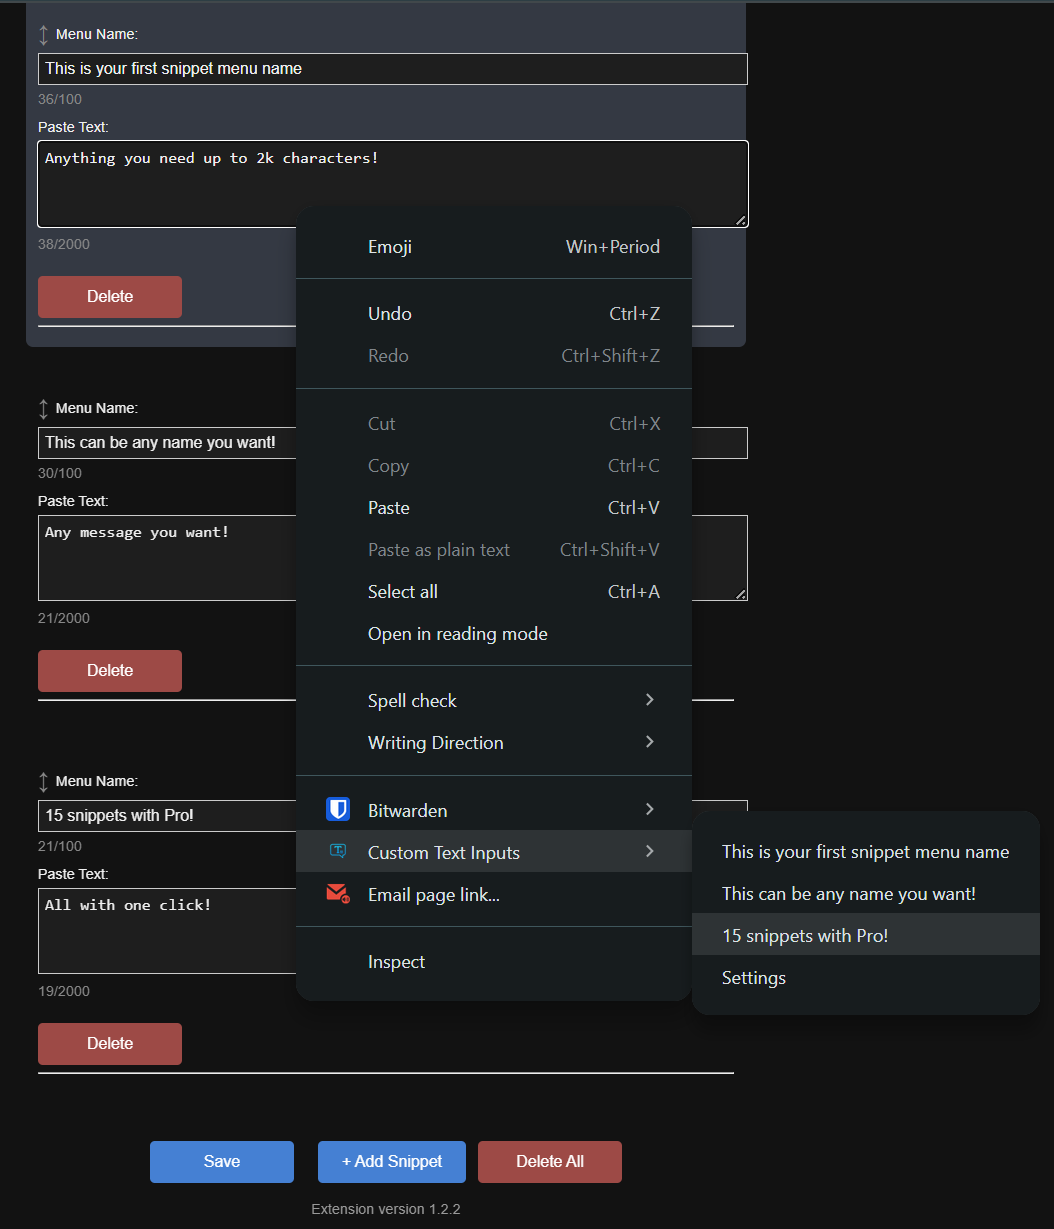Open the Spell check menu entry

click(x=494, y=701)
